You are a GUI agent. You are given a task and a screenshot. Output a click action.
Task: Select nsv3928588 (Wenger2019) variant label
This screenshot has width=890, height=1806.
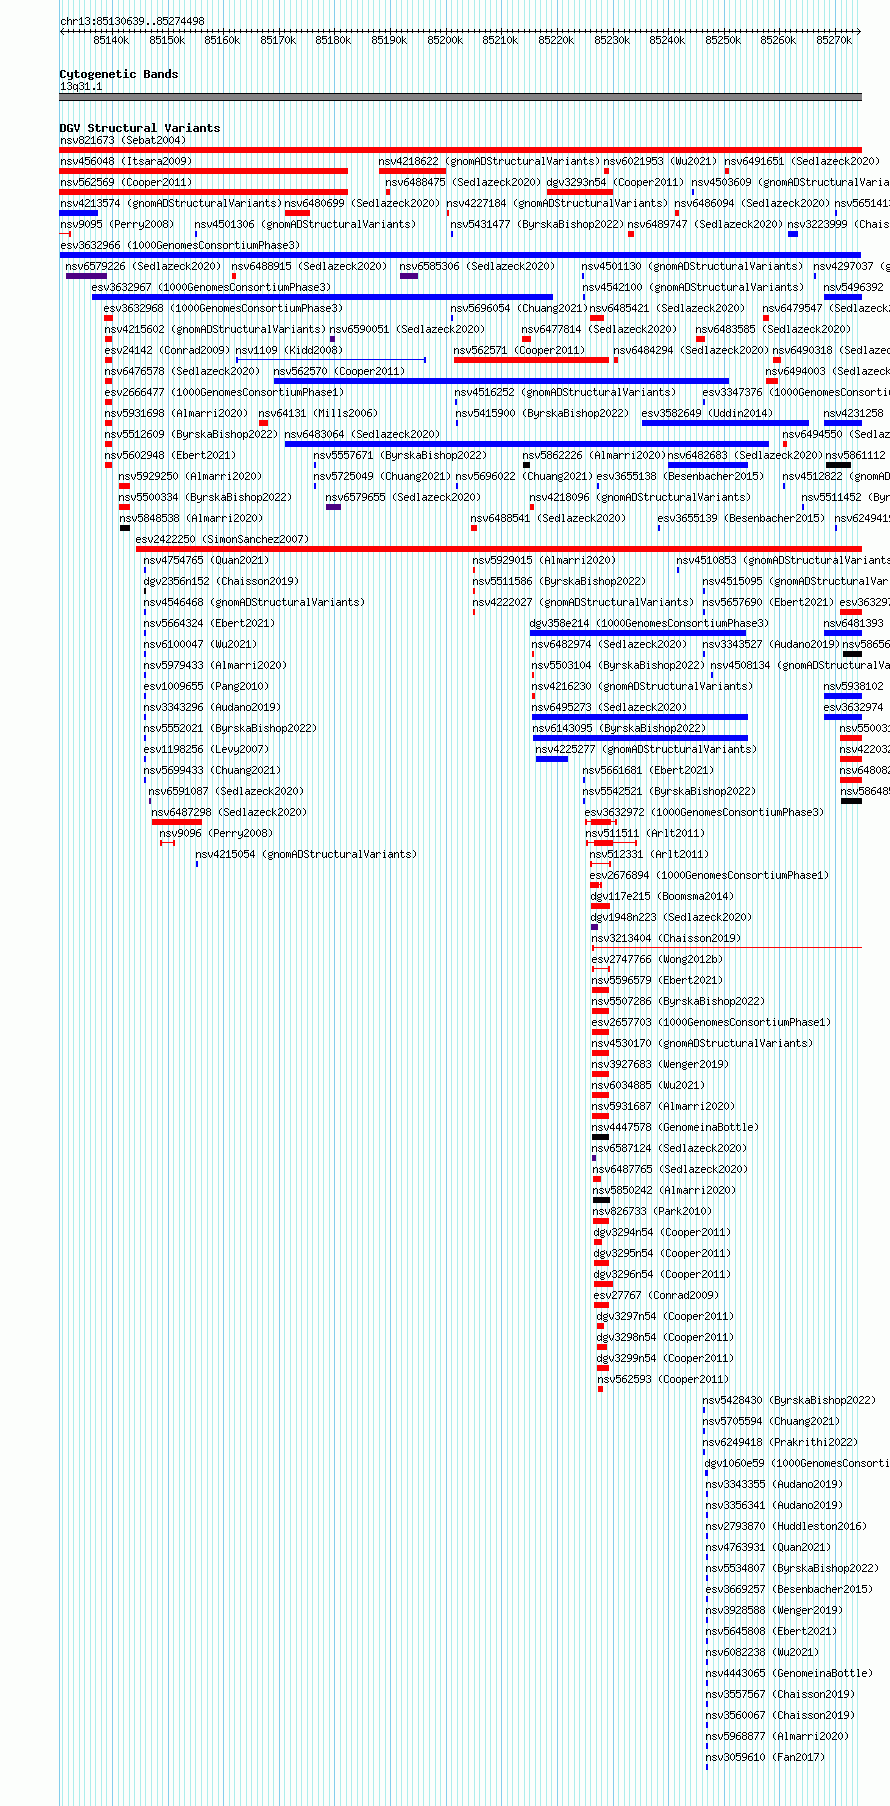[x=774, y=1610]
